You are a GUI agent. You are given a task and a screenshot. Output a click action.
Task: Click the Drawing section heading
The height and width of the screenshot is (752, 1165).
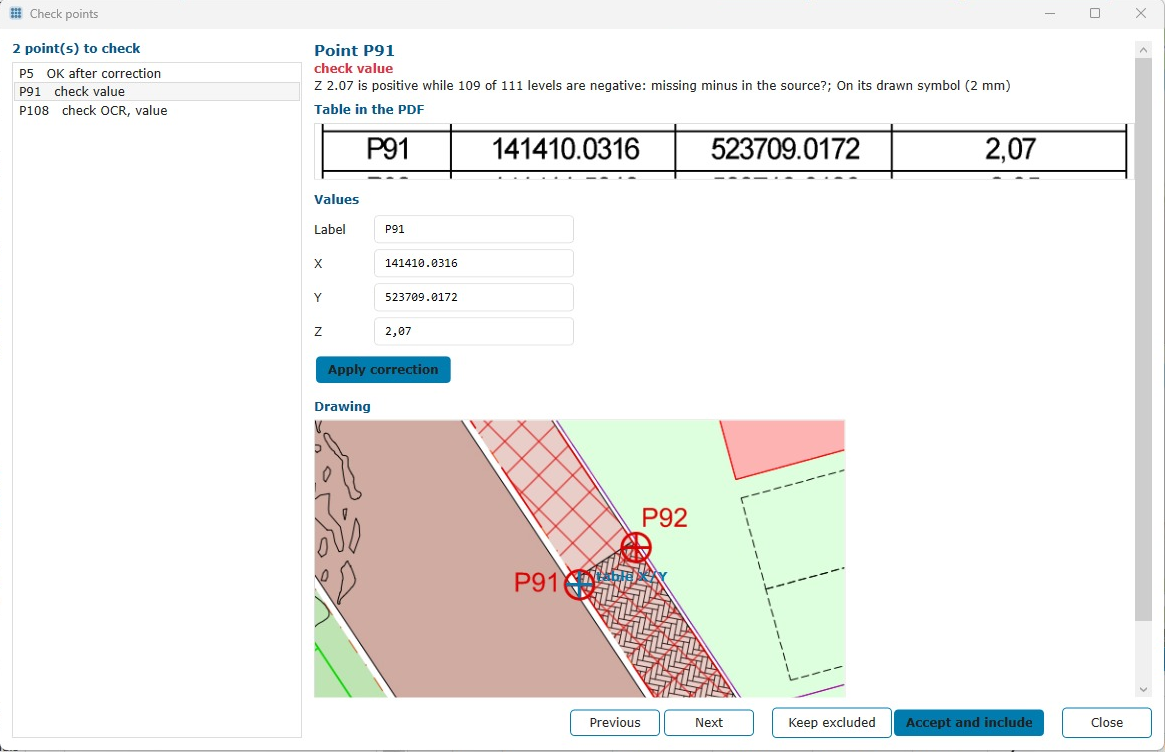pos(342,406)
